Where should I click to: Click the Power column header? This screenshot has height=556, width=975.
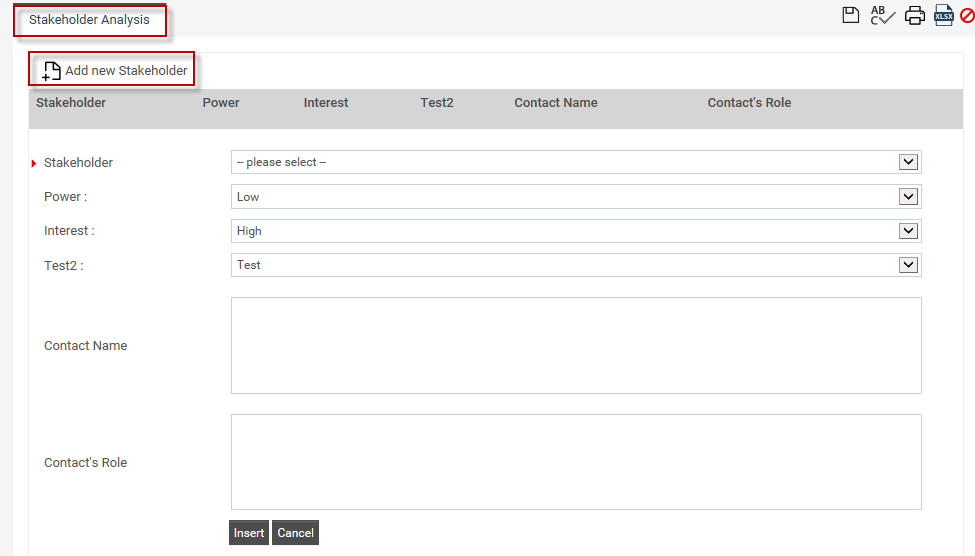pos(221,103)
